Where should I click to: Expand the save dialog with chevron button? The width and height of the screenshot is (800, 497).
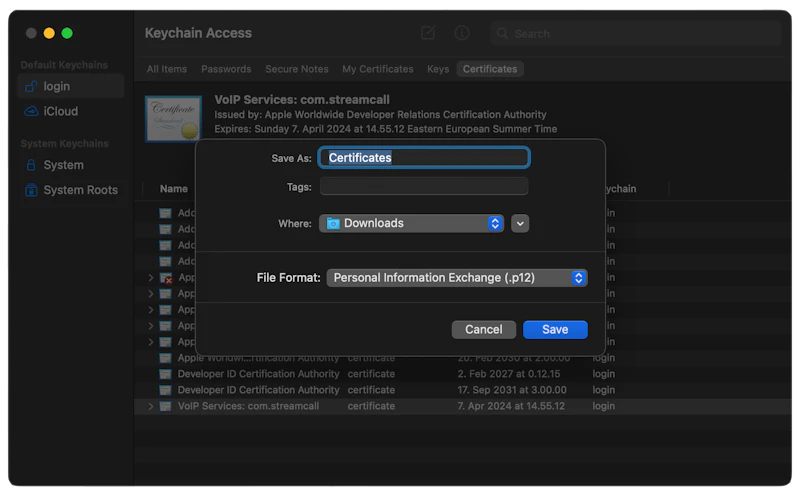point(520,223)
